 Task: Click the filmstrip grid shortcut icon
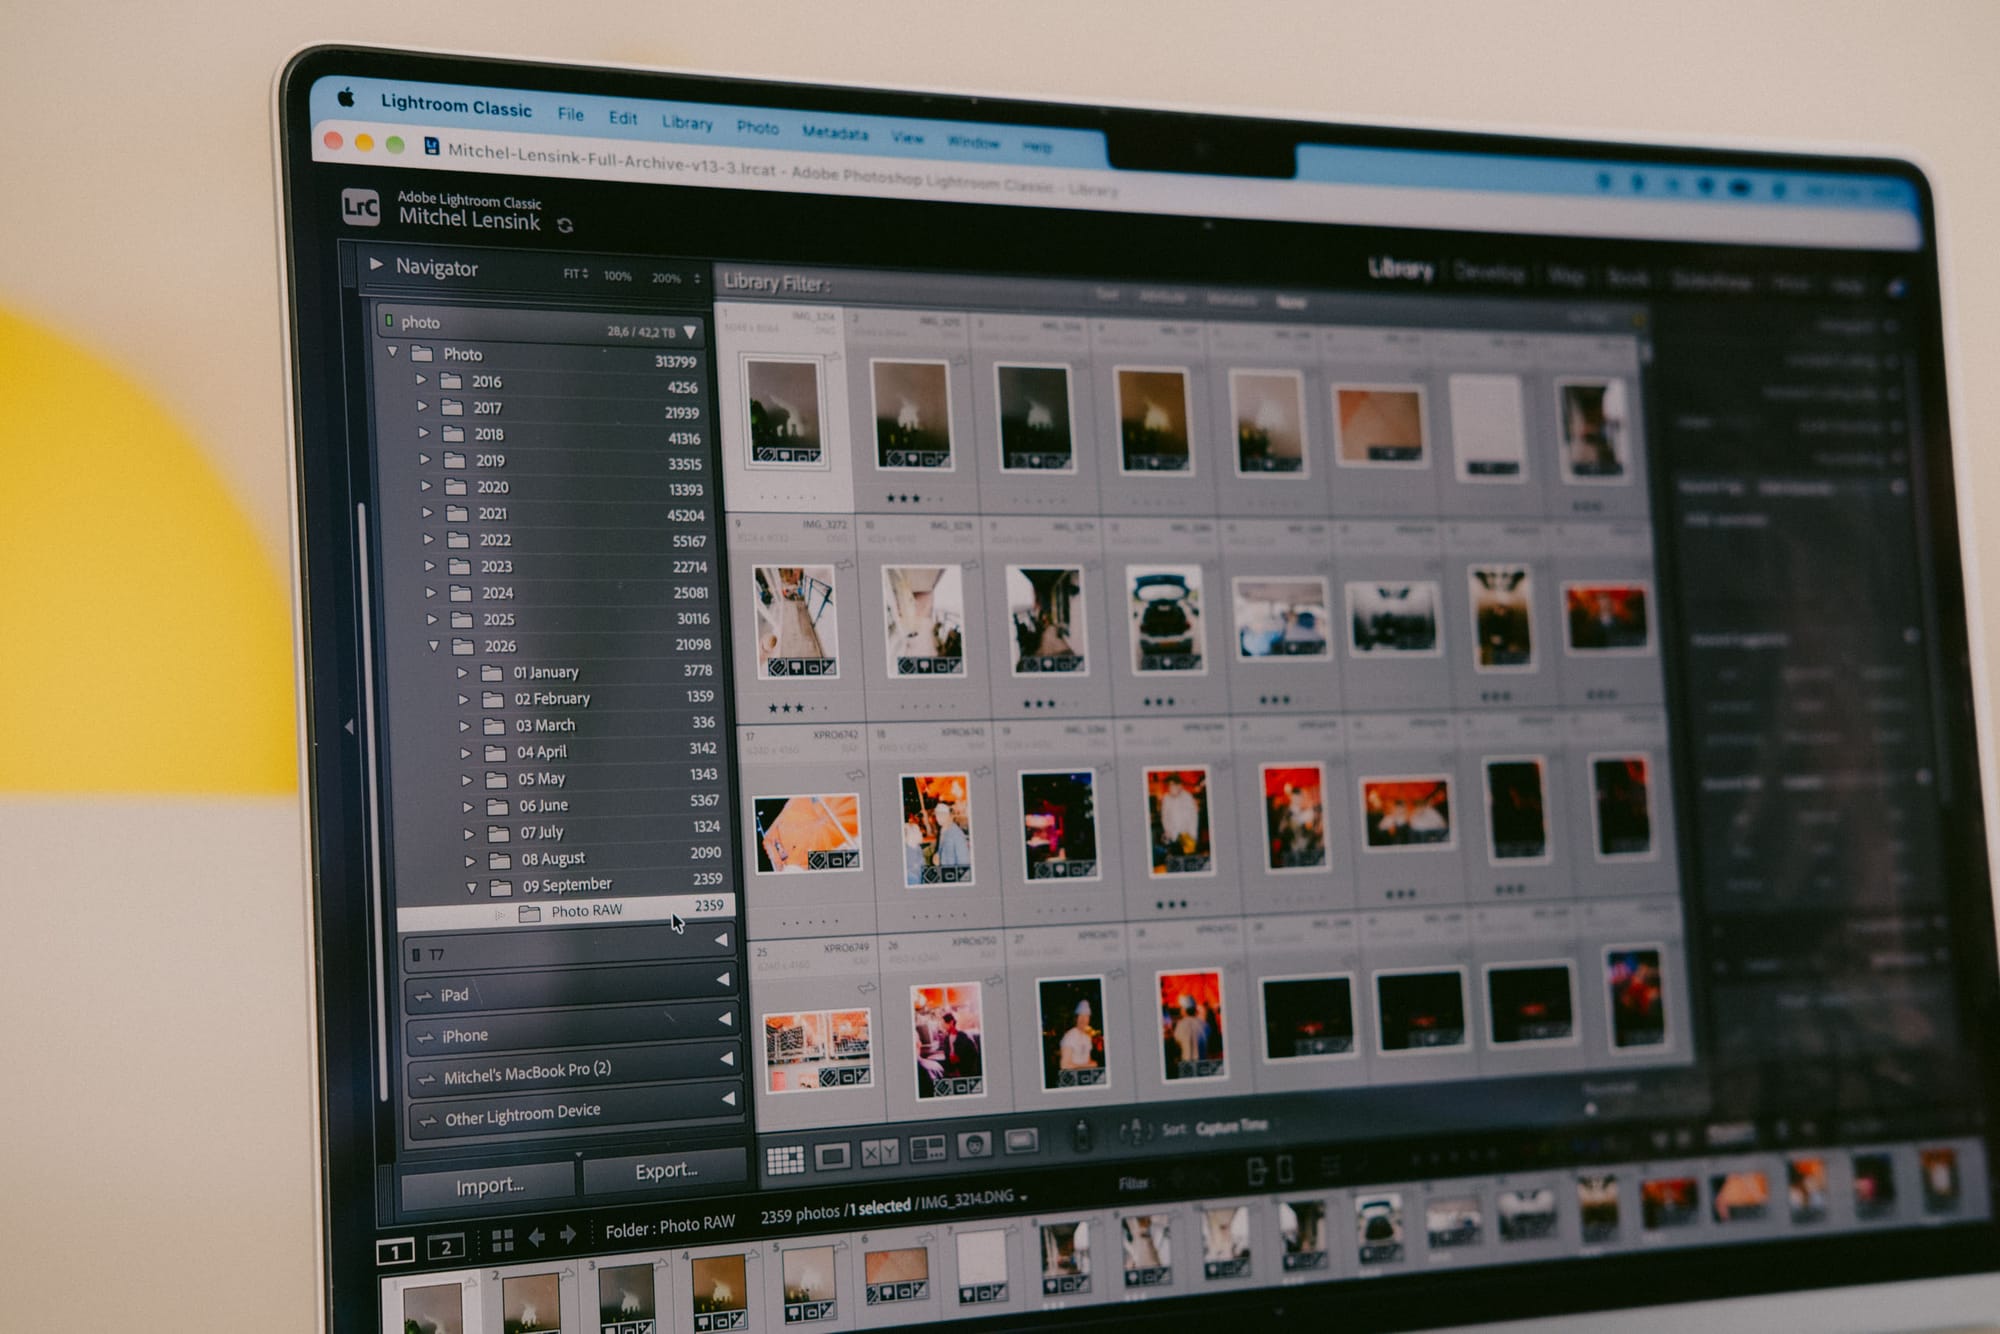(x=503, y=1241)
